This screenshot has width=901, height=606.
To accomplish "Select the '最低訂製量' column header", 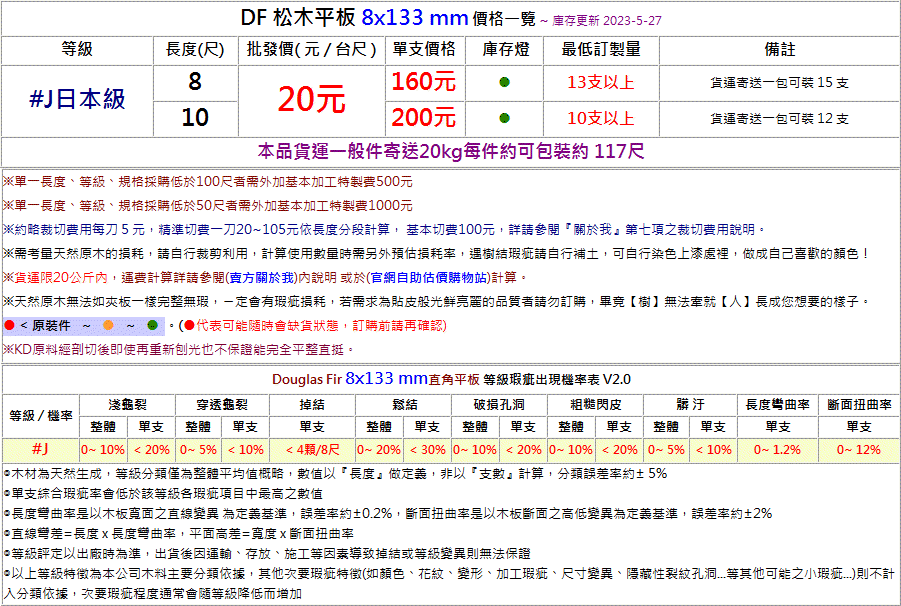I will coord(601,49).
